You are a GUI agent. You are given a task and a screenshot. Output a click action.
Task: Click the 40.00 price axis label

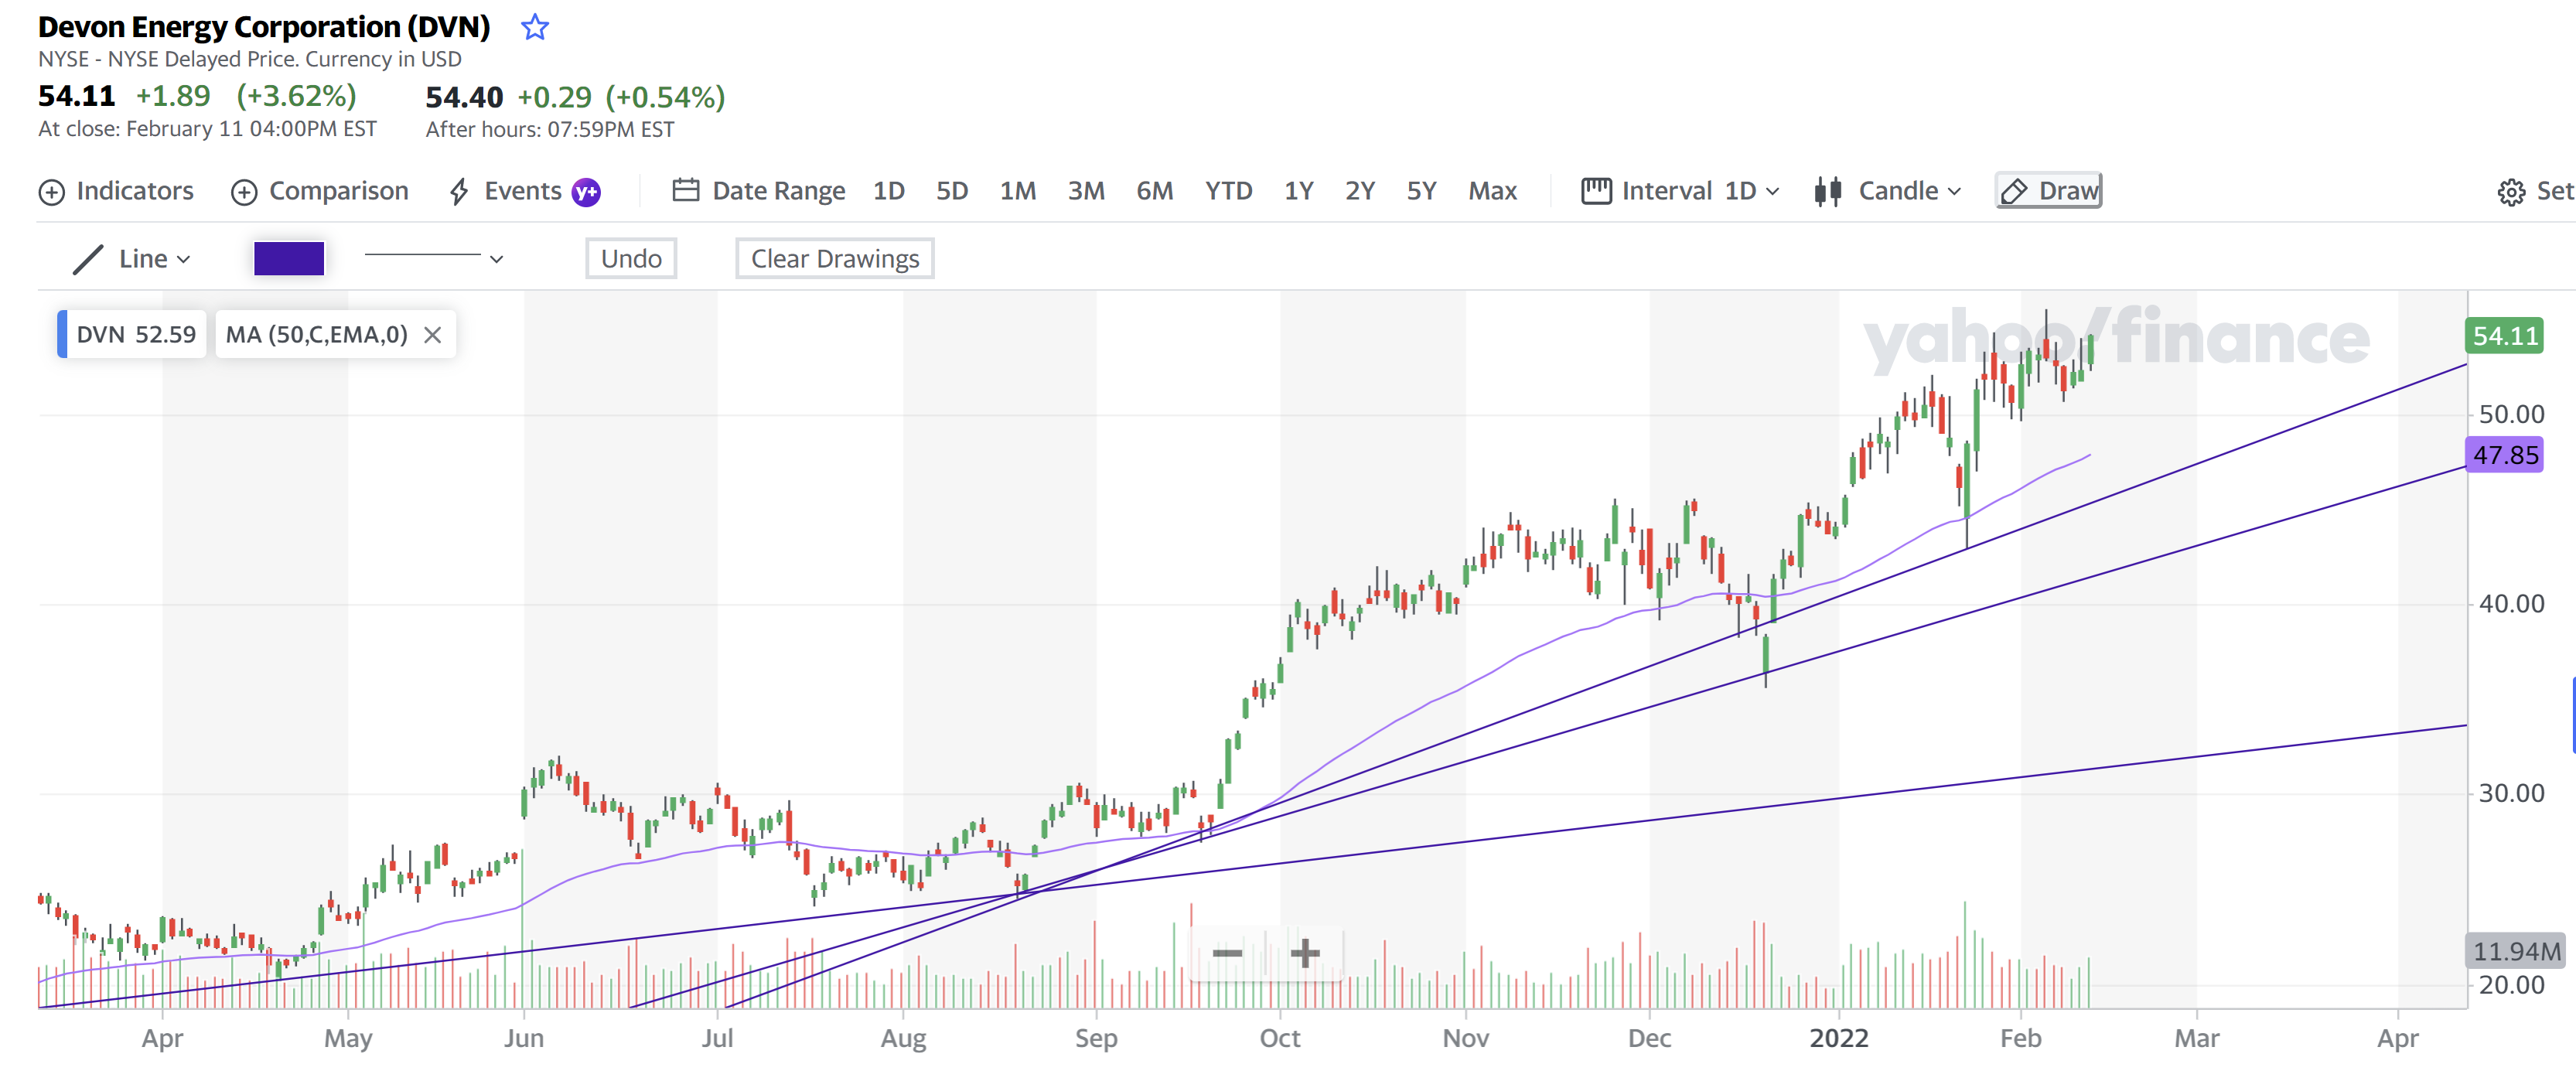click(2511, 604)
